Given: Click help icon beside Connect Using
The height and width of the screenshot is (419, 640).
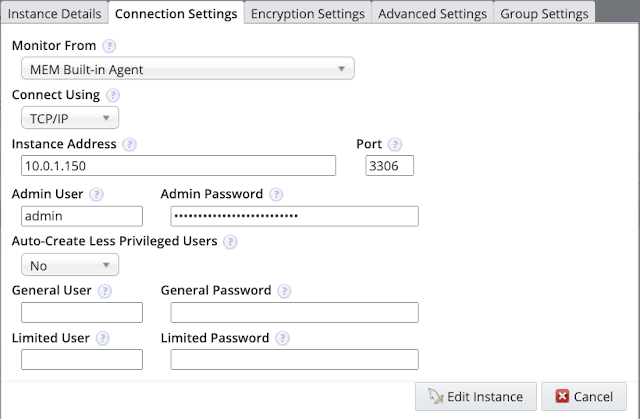Looking at the screenshot, I should tap(113, 96).
